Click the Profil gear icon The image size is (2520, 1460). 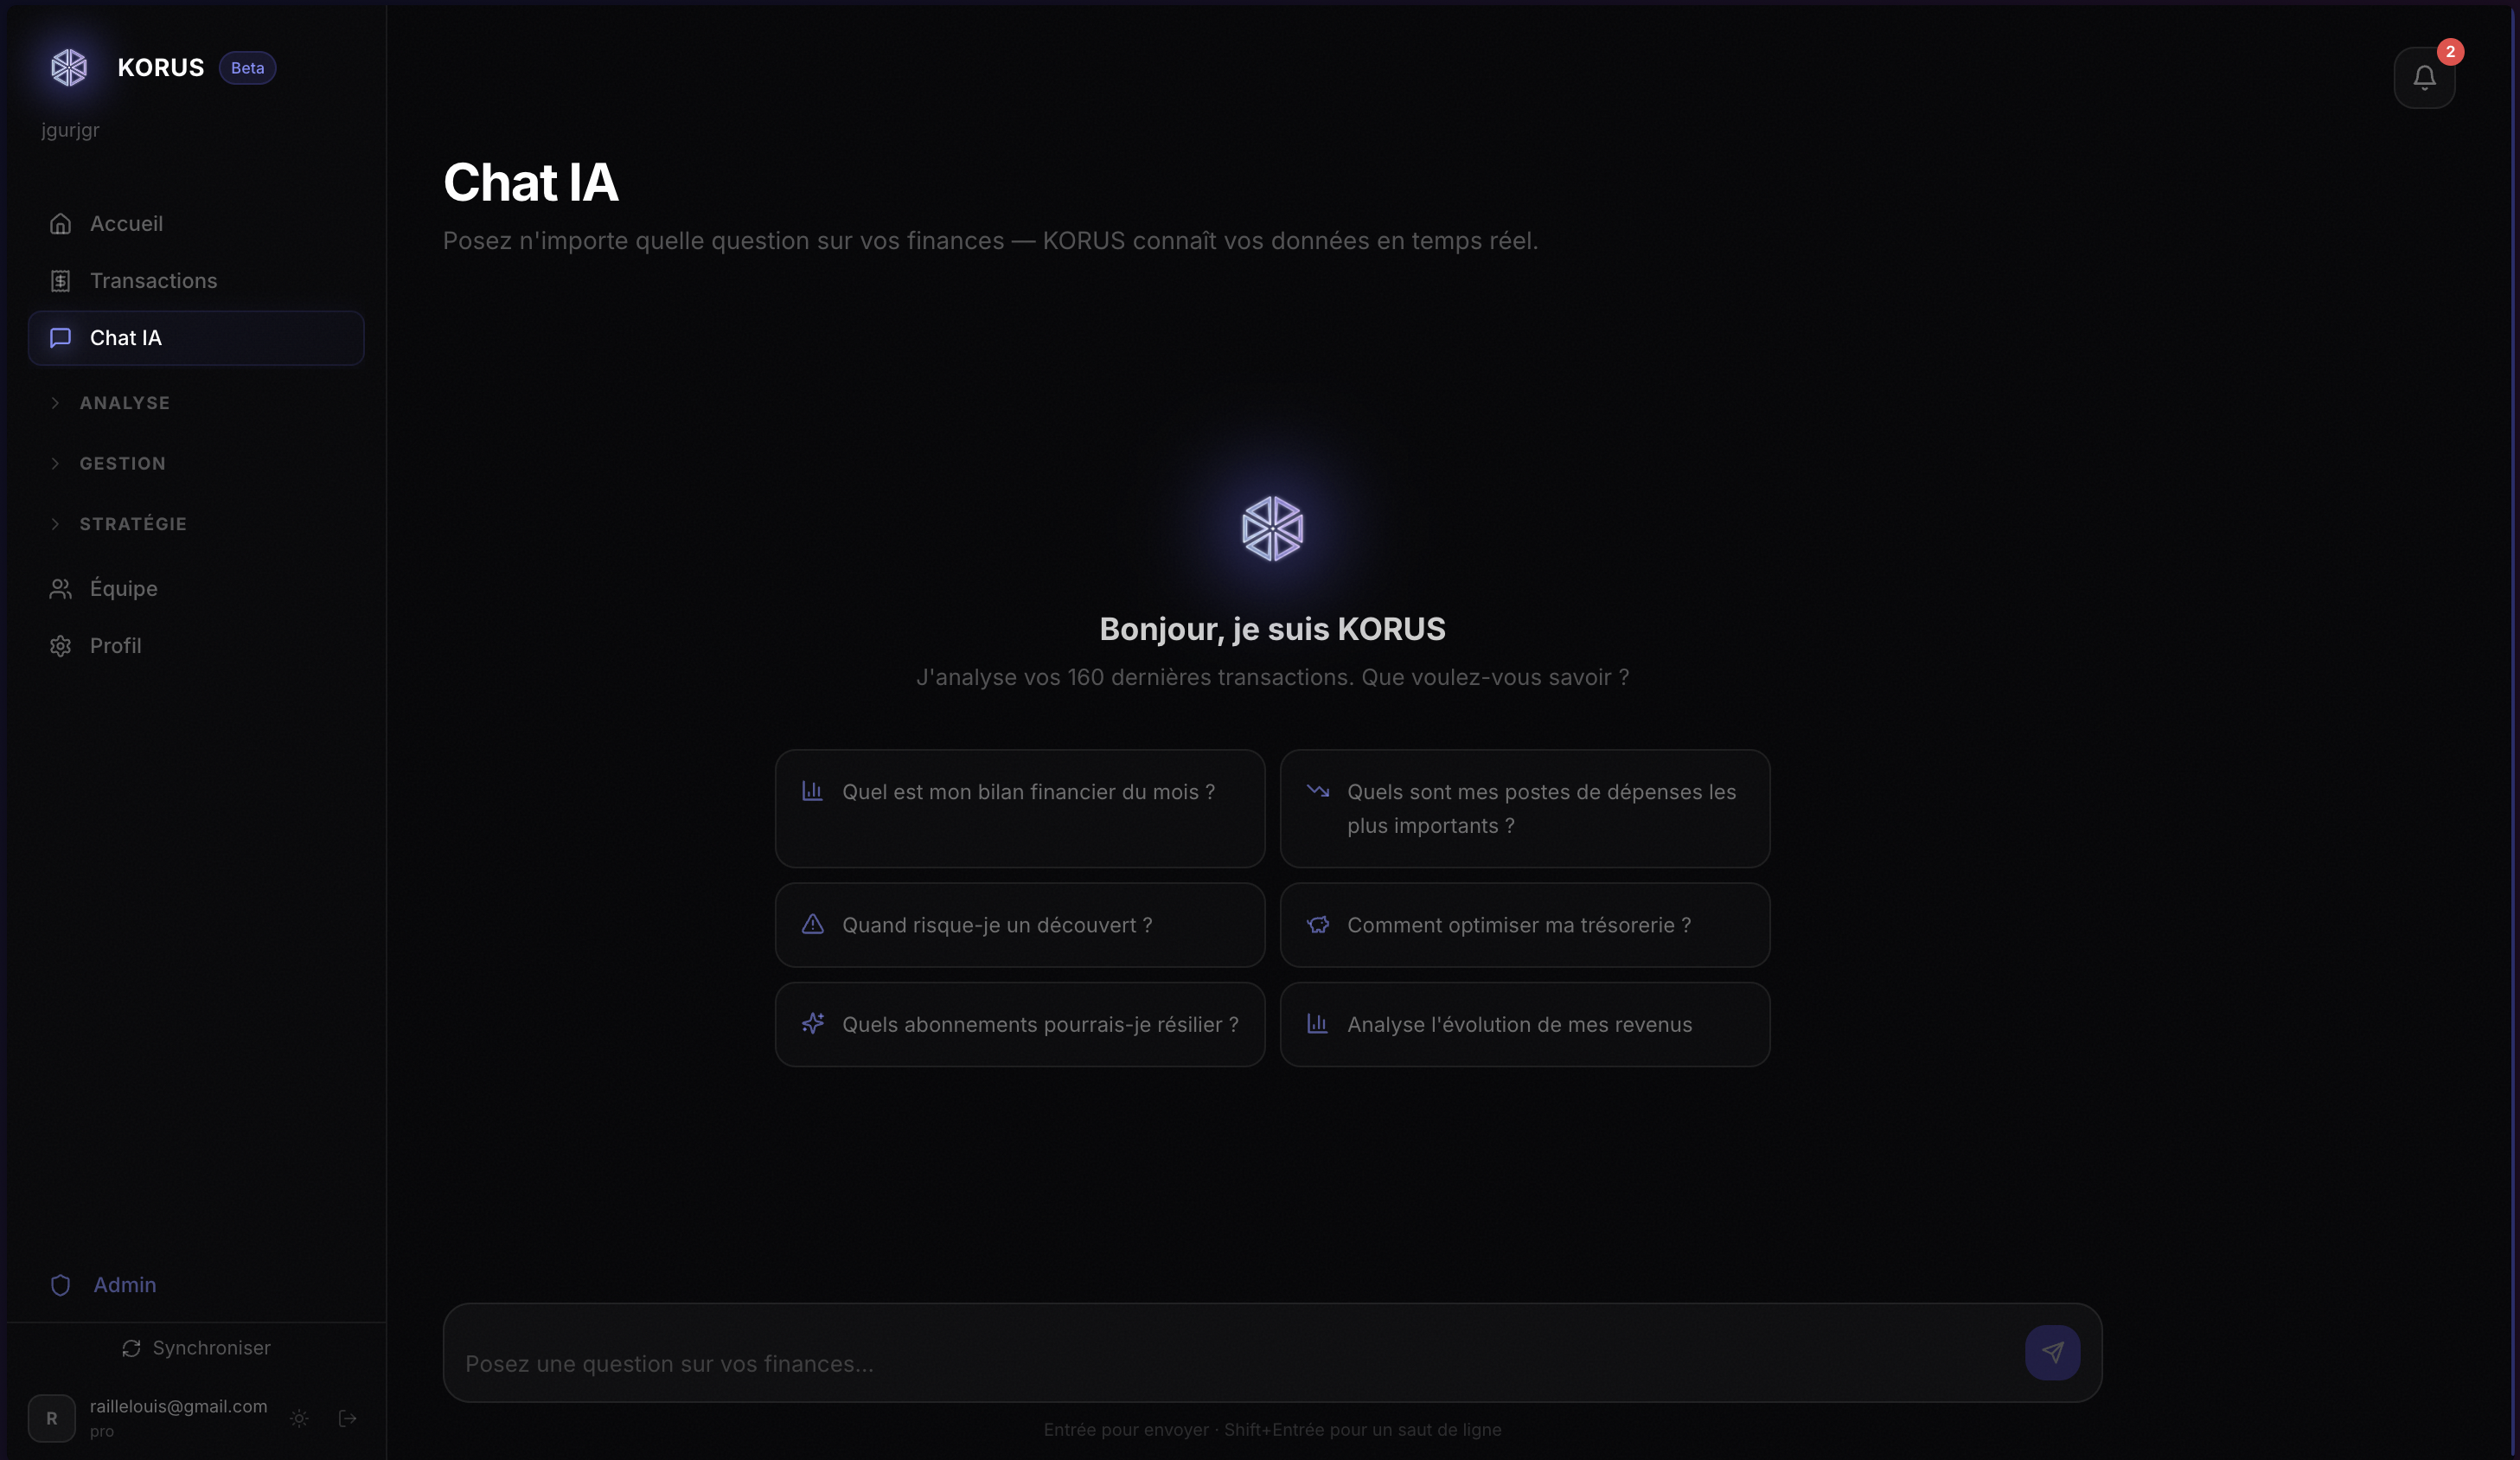point(60,645)
